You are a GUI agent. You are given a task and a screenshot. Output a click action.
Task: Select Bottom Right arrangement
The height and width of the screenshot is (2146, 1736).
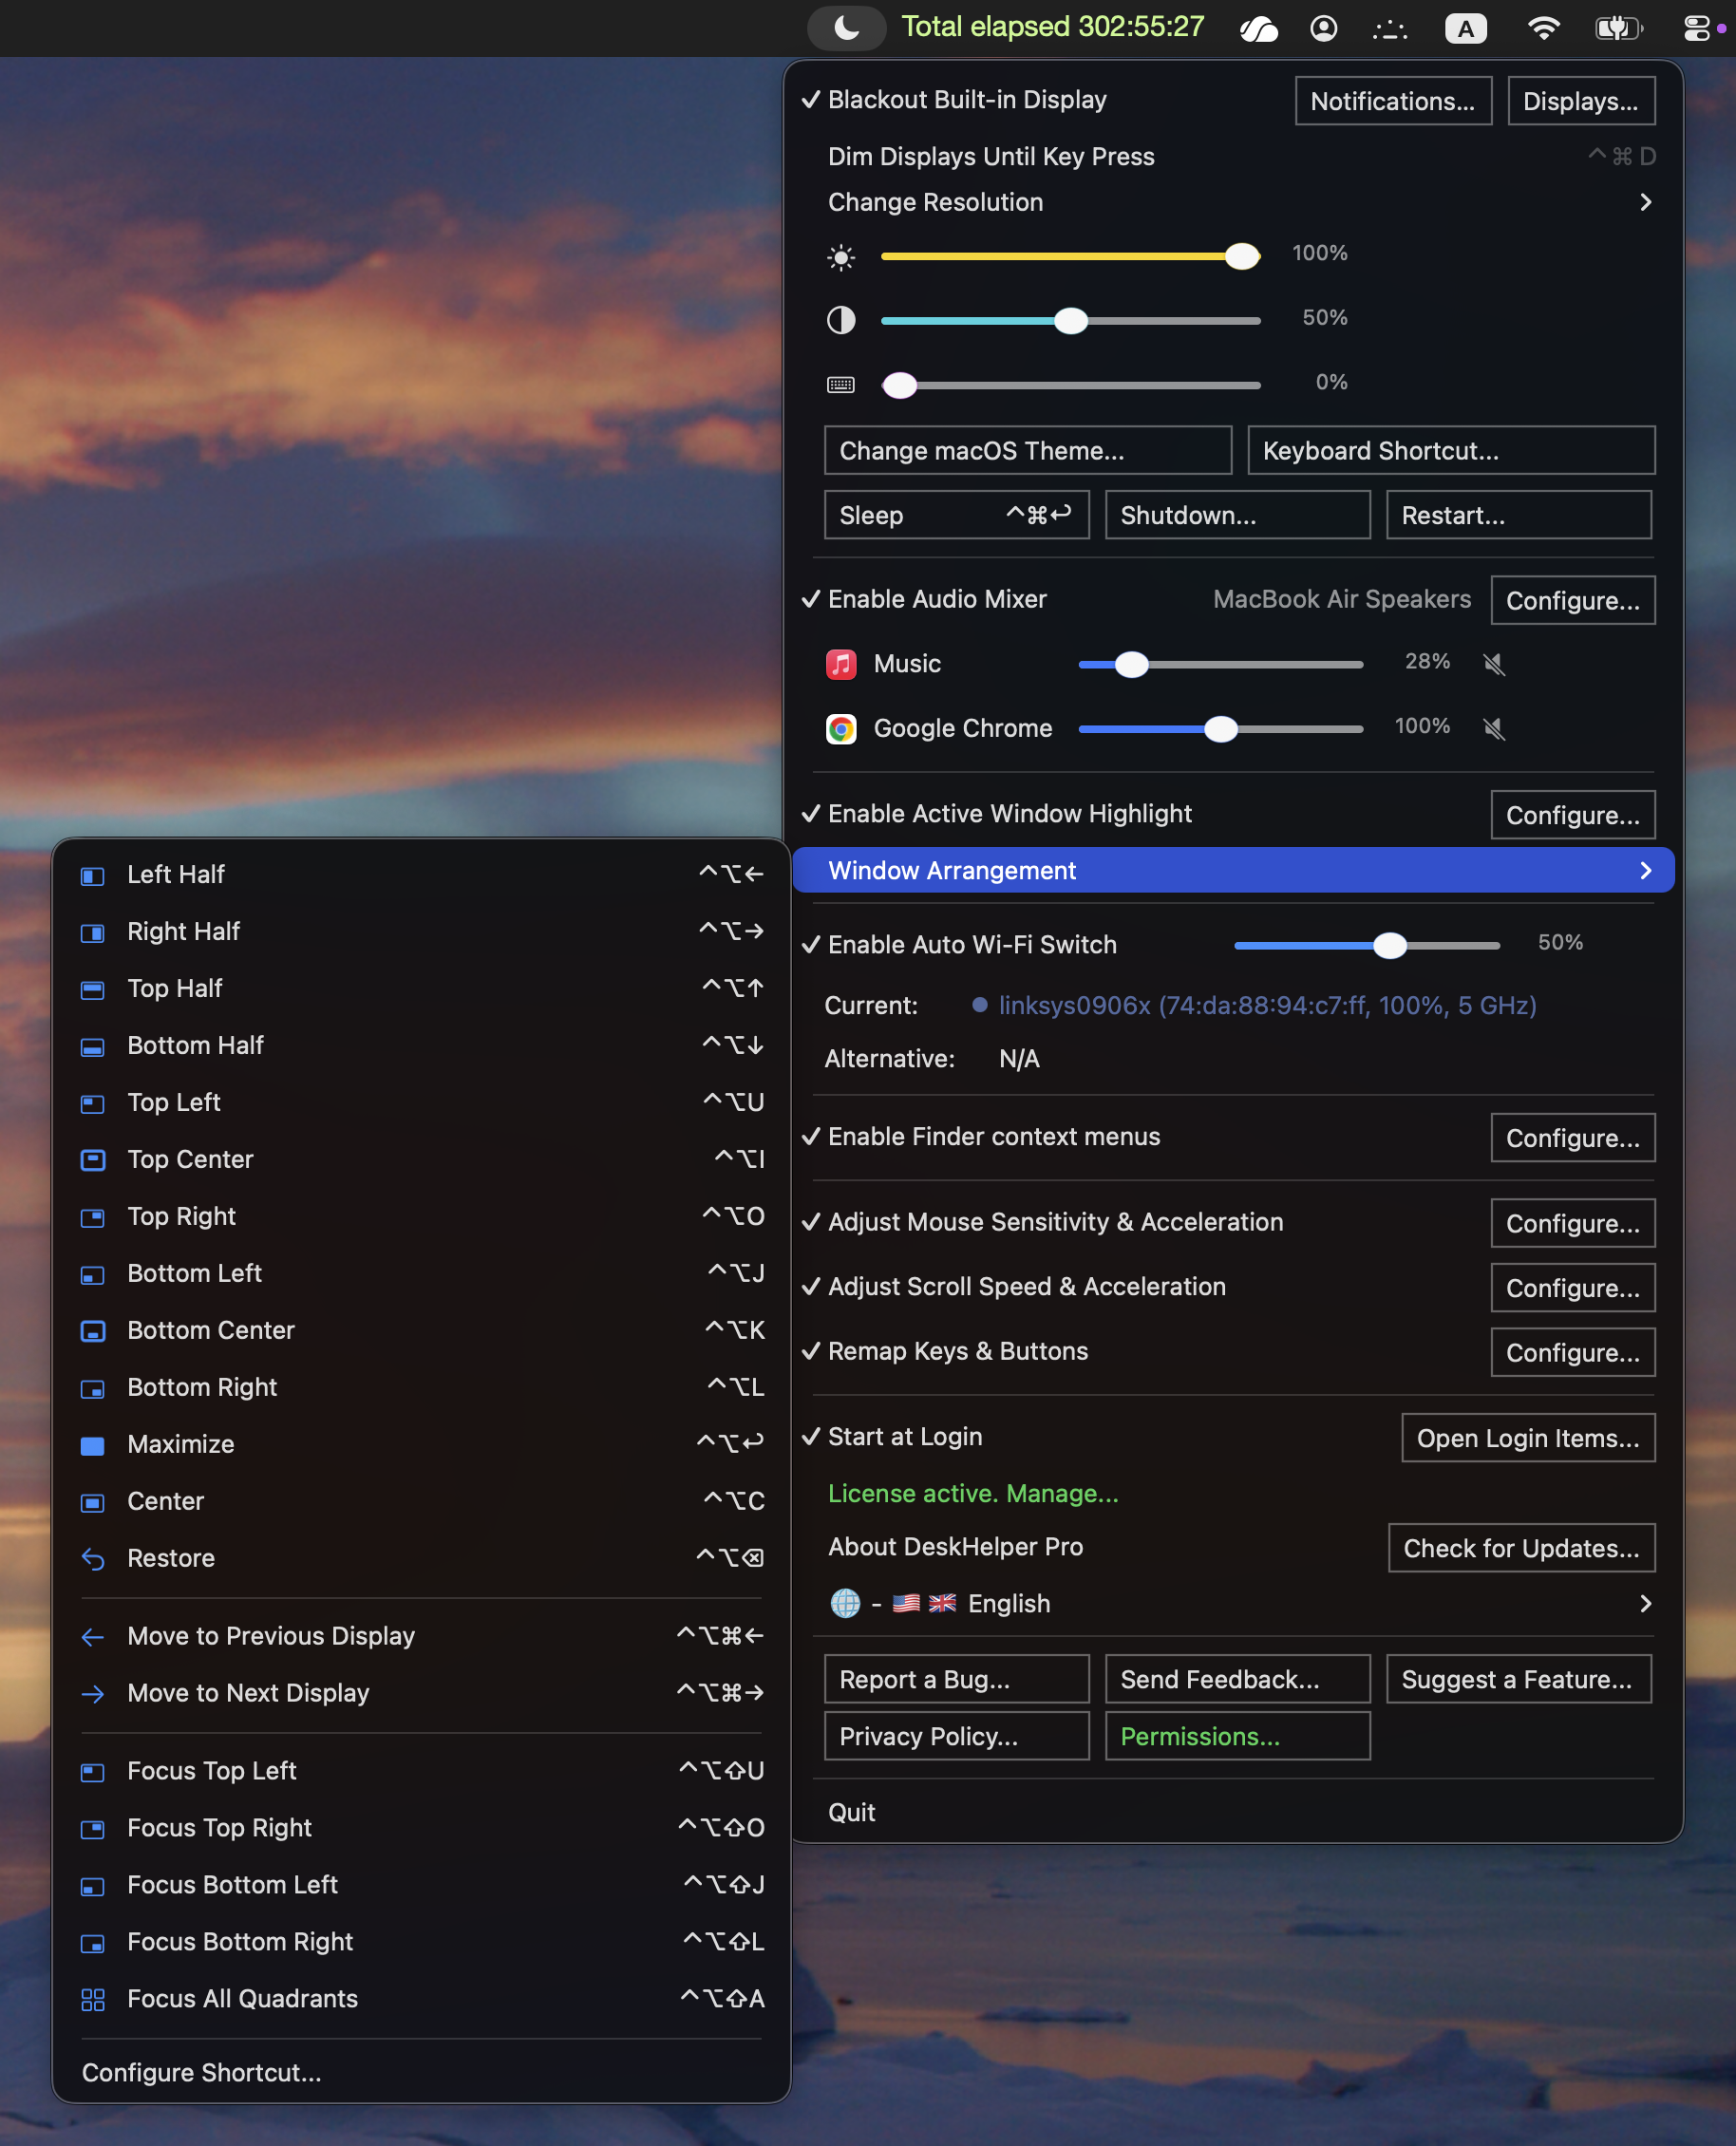(421, 1388)
